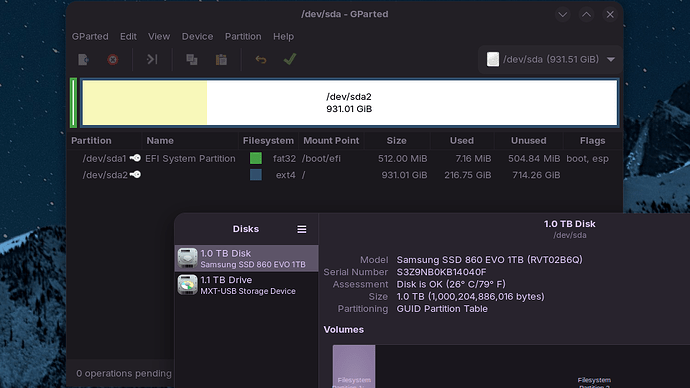
Task: Click the GUID Partition Table value
Action: 442,309
